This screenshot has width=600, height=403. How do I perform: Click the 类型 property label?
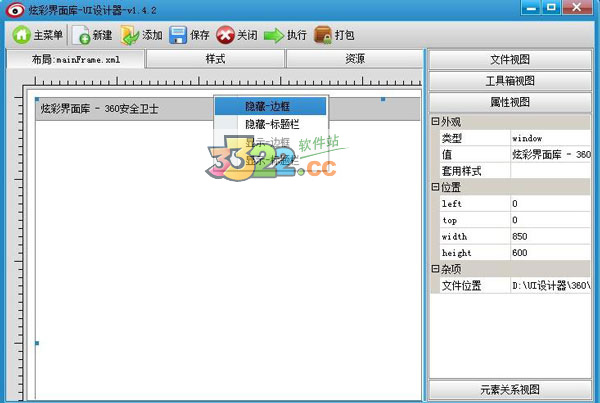pos(452,138)
